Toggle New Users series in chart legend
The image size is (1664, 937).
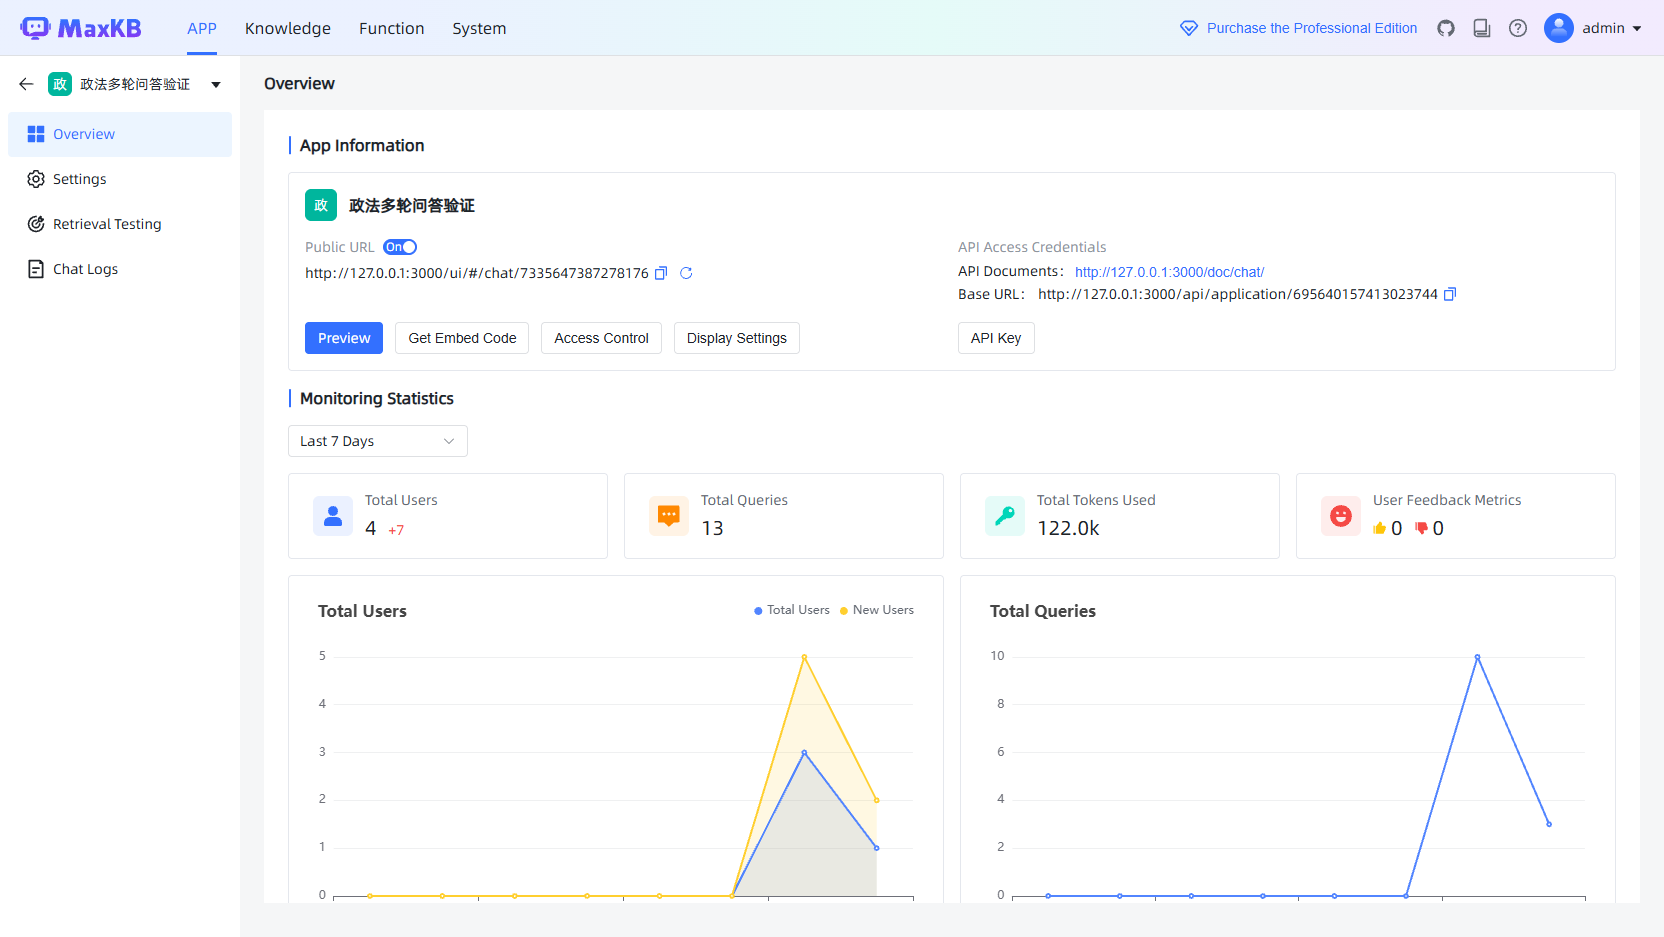877,610
